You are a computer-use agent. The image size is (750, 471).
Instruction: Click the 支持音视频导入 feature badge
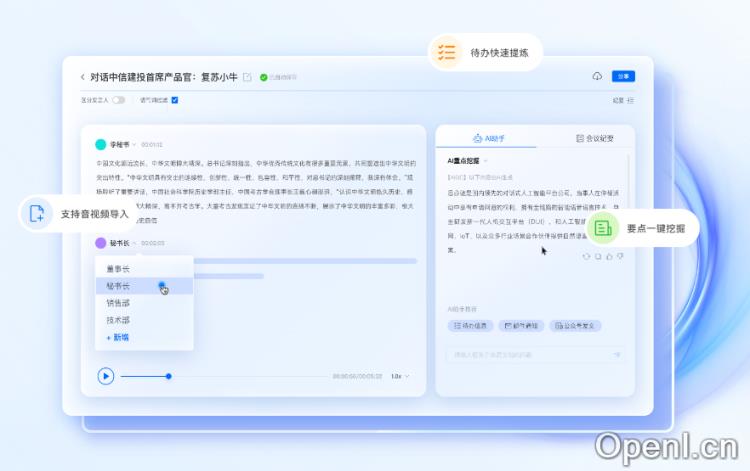(78, 214)
